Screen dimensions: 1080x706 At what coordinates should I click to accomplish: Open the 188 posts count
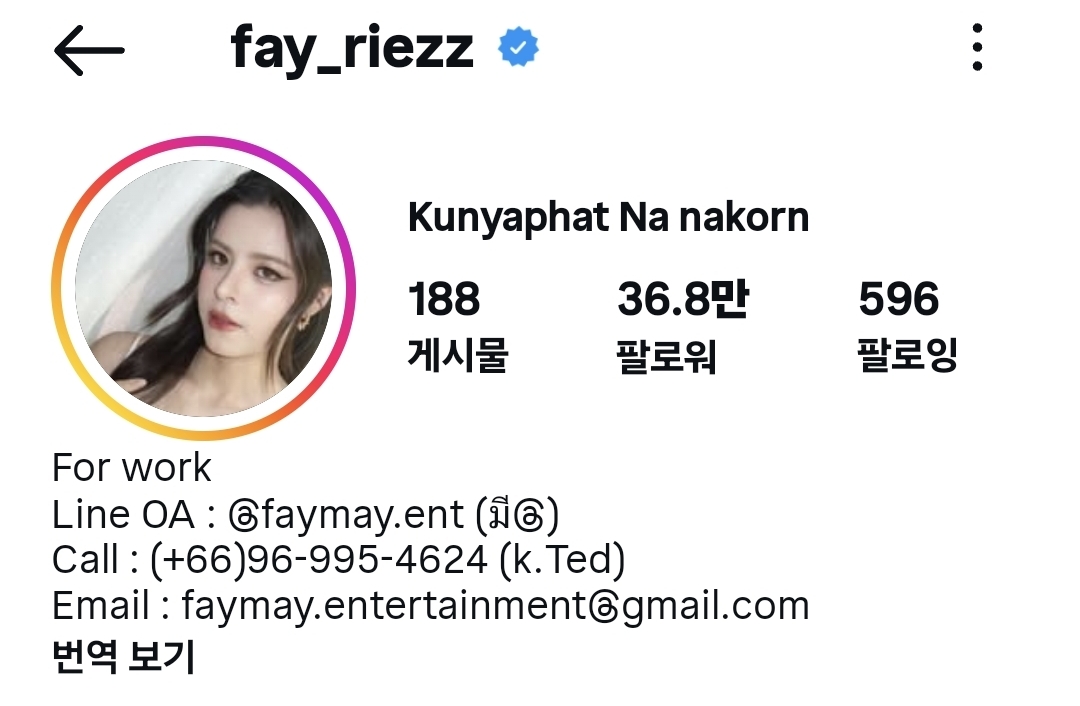coord(444,299)
